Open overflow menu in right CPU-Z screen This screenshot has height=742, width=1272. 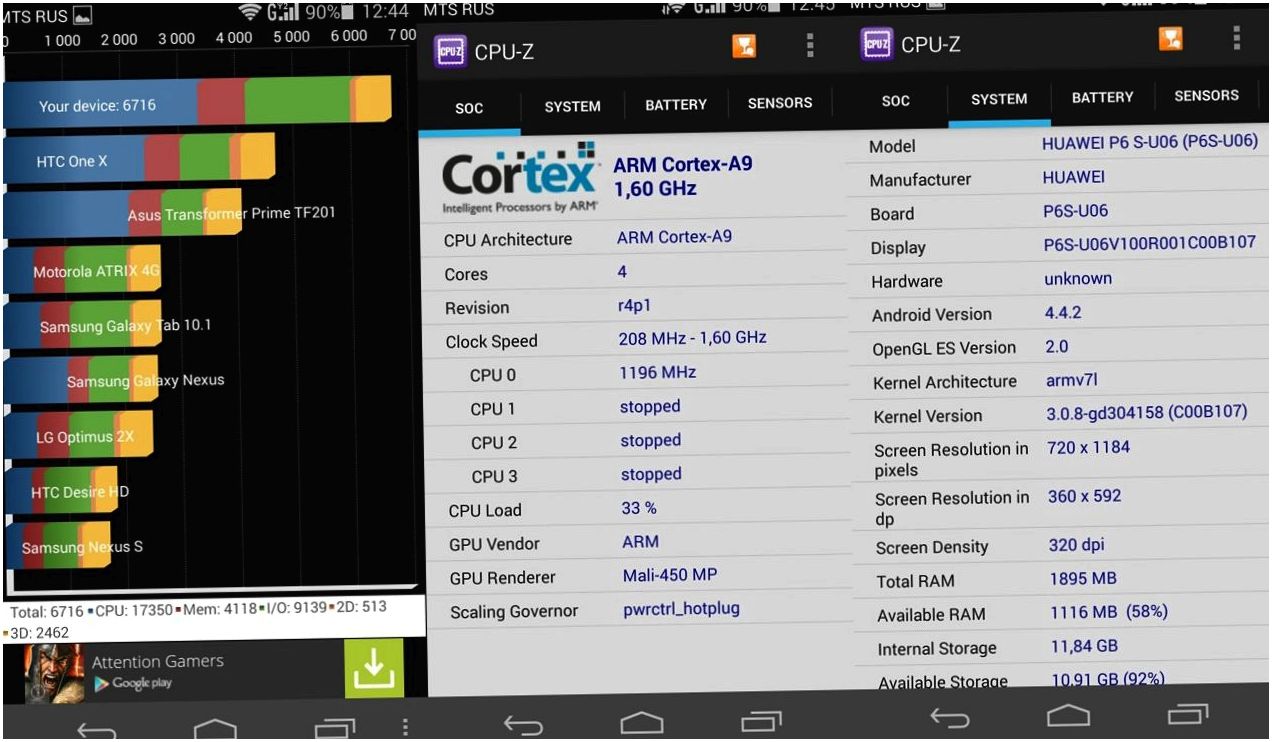(x=1237, y=38)
